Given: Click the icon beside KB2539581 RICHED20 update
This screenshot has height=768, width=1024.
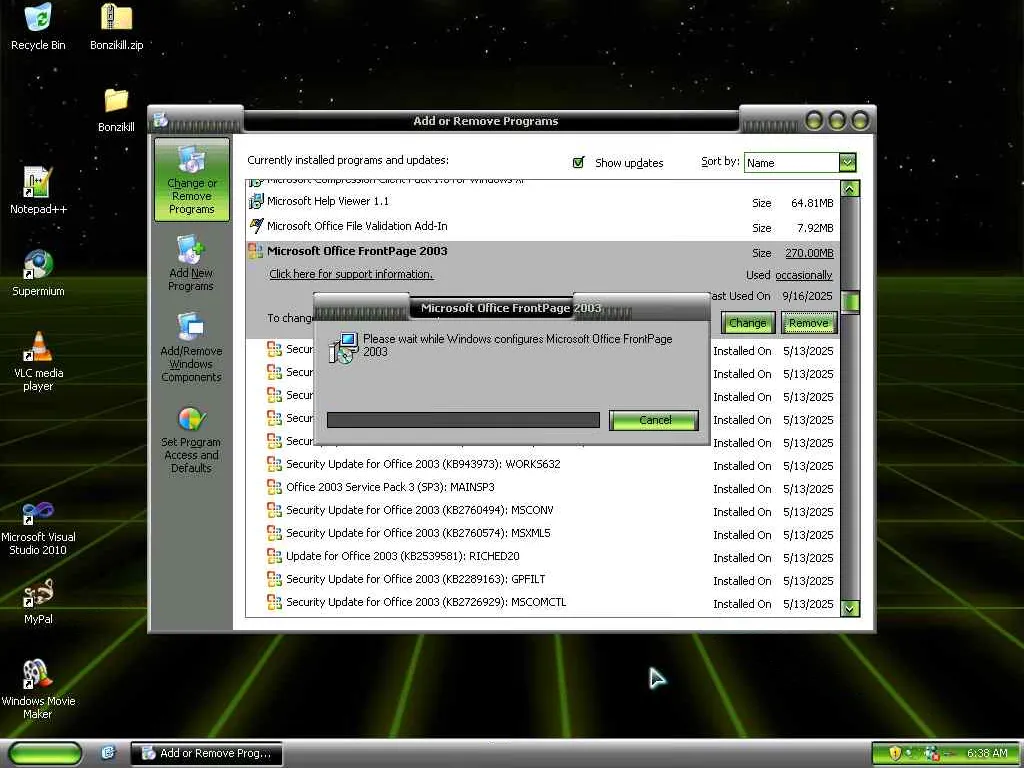Looking at the screenshot, I should 274,556.
